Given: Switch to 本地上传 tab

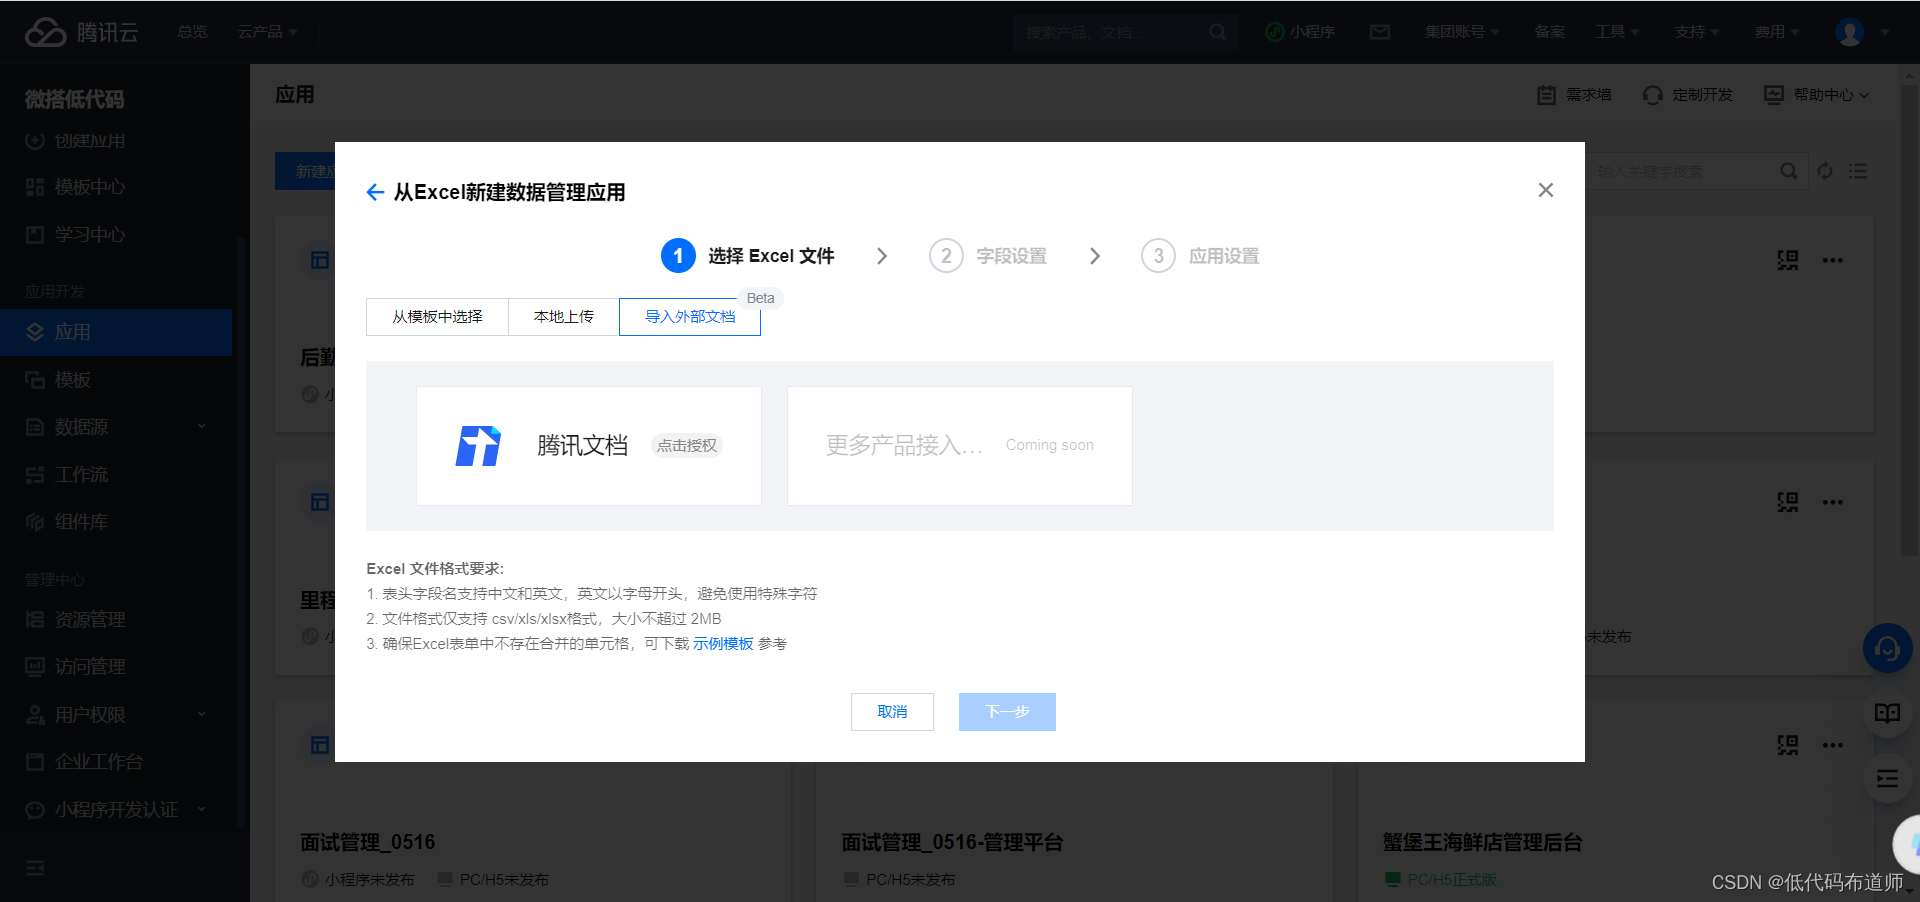Looking at the screenshot, I should pyautogui.click(x=564, y=317).
